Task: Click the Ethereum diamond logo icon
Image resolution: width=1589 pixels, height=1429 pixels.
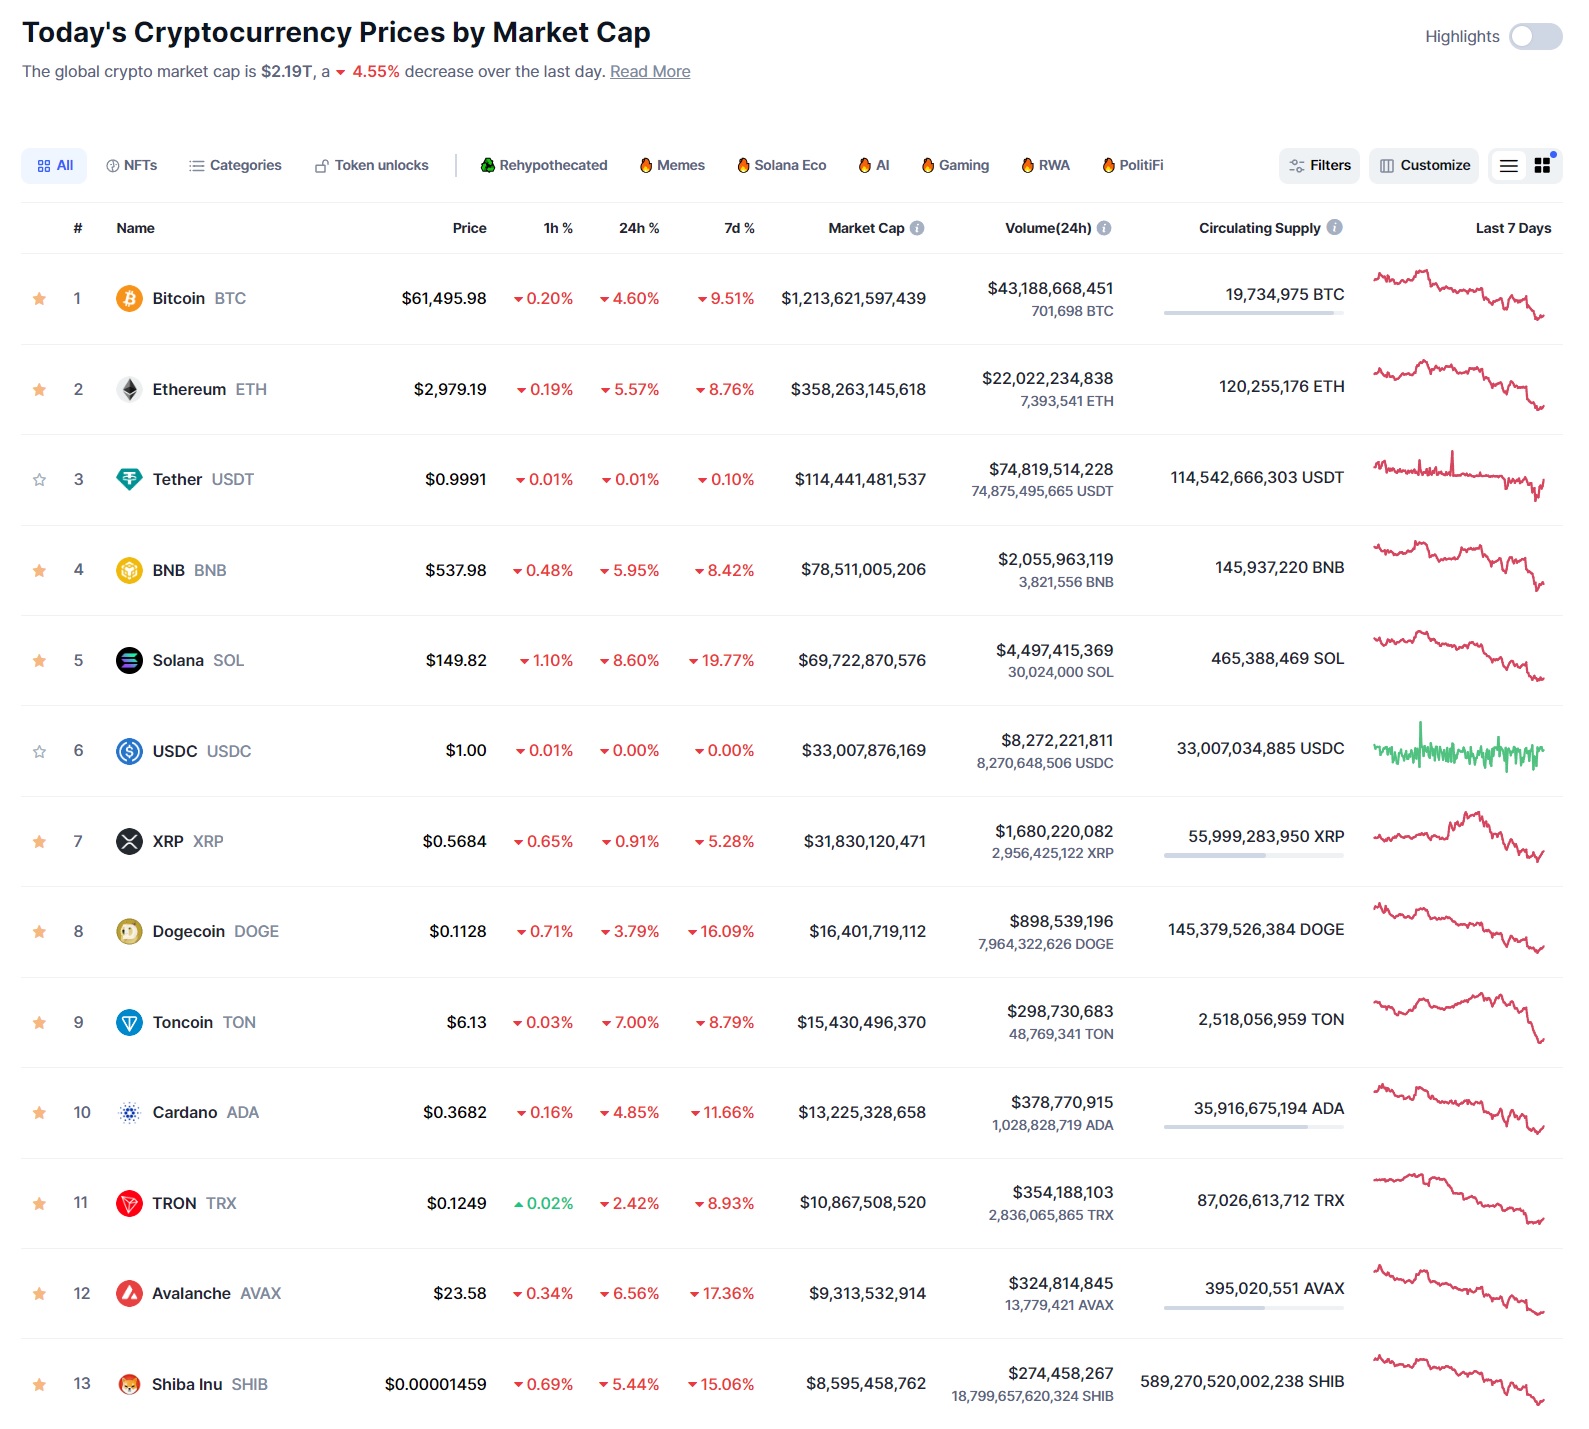Action: click(x=129, y=389)
